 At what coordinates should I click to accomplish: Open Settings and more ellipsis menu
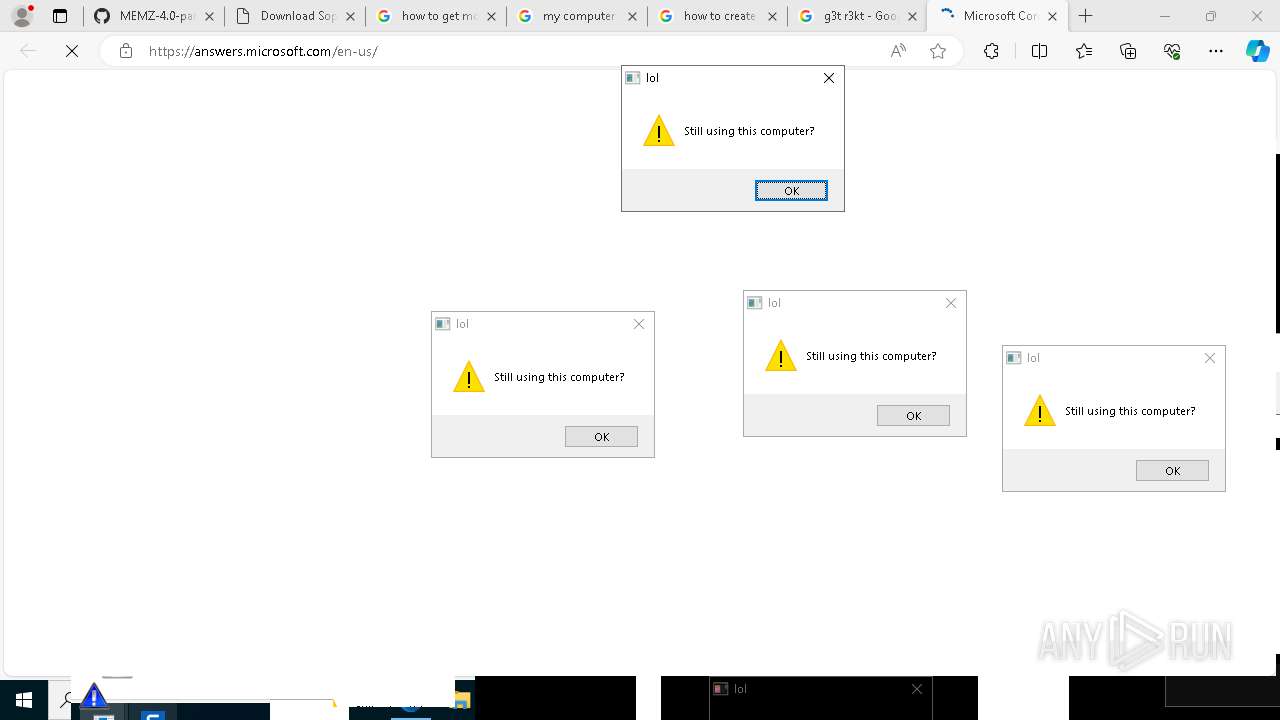coord(1216,51)
